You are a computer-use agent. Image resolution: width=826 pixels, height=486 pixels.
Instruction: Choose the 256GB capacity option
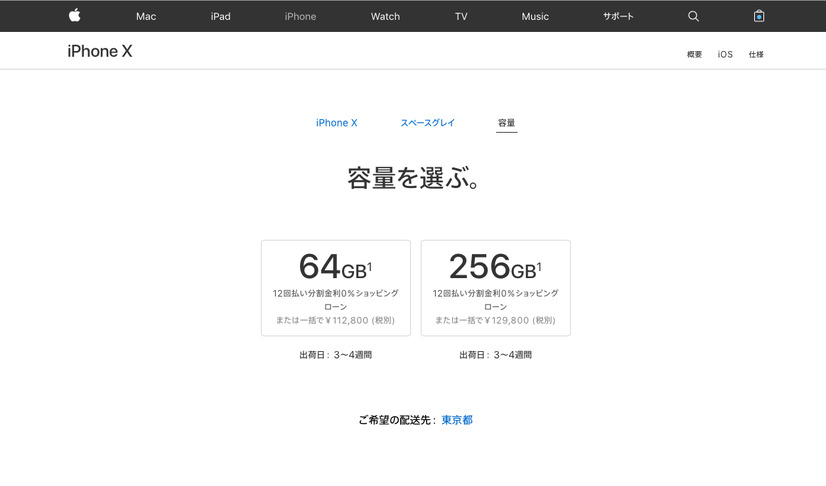496,288
